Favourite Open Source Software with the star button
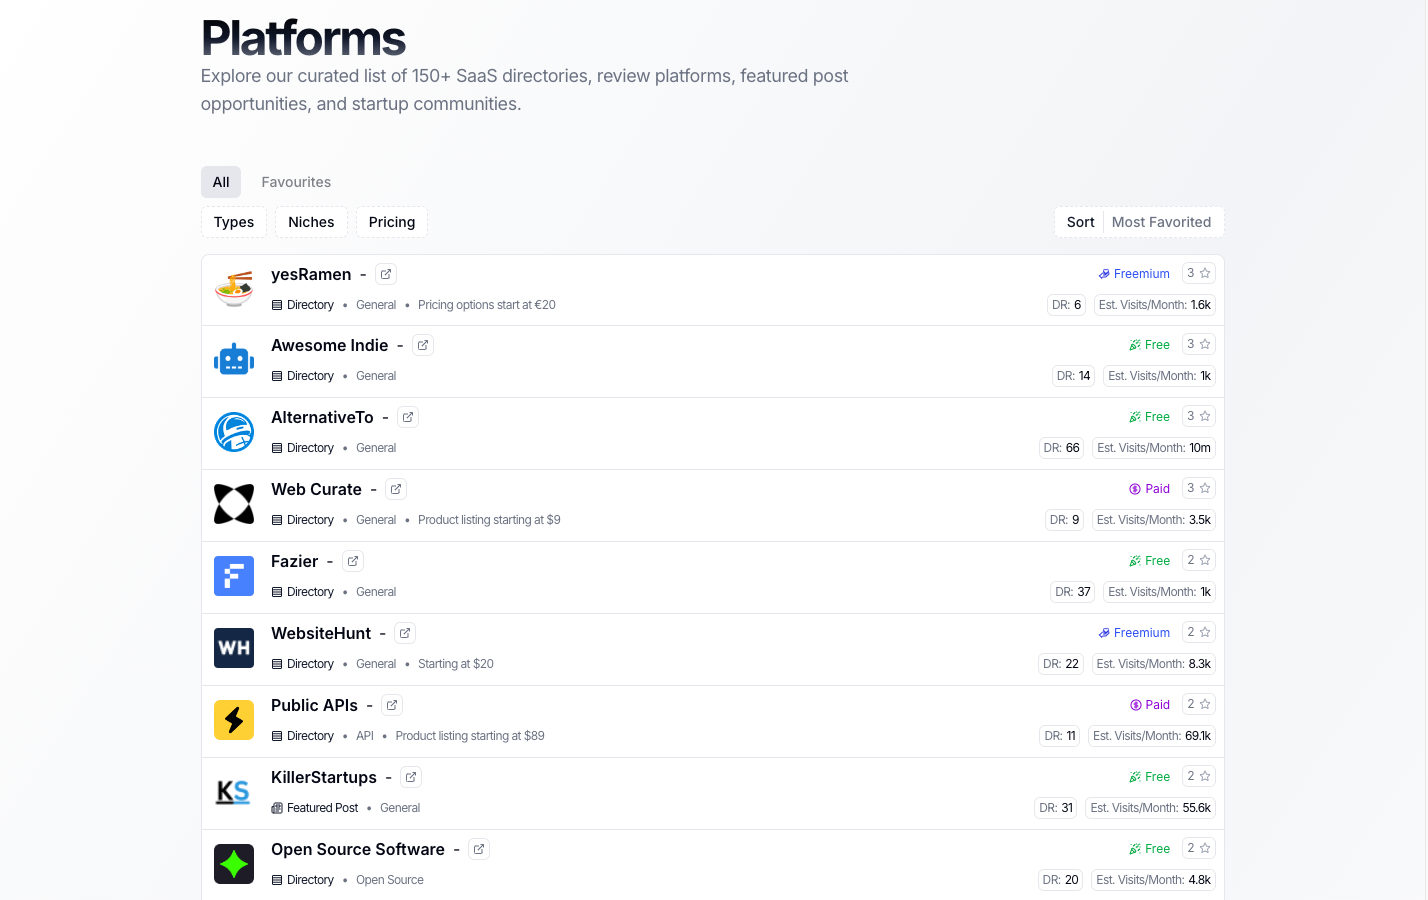Image resolution: width=1428 pixels, height=900 pixels. click(1199, 848)
